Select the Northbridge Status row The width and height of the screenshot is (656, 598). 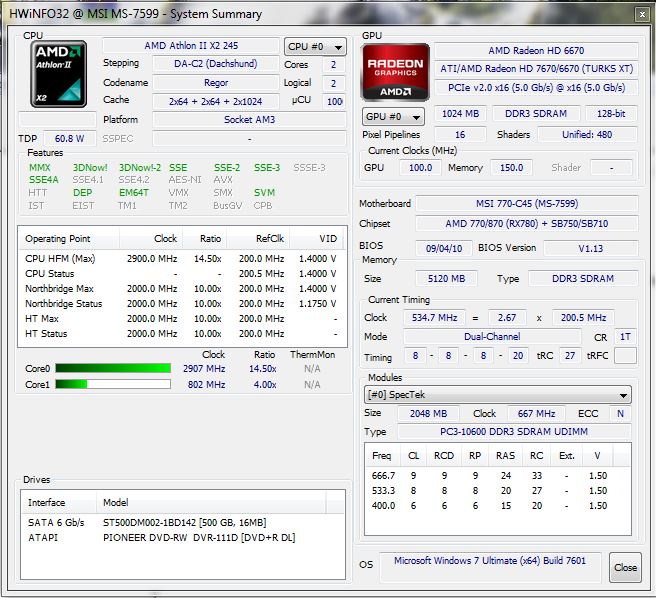(183, 303)
